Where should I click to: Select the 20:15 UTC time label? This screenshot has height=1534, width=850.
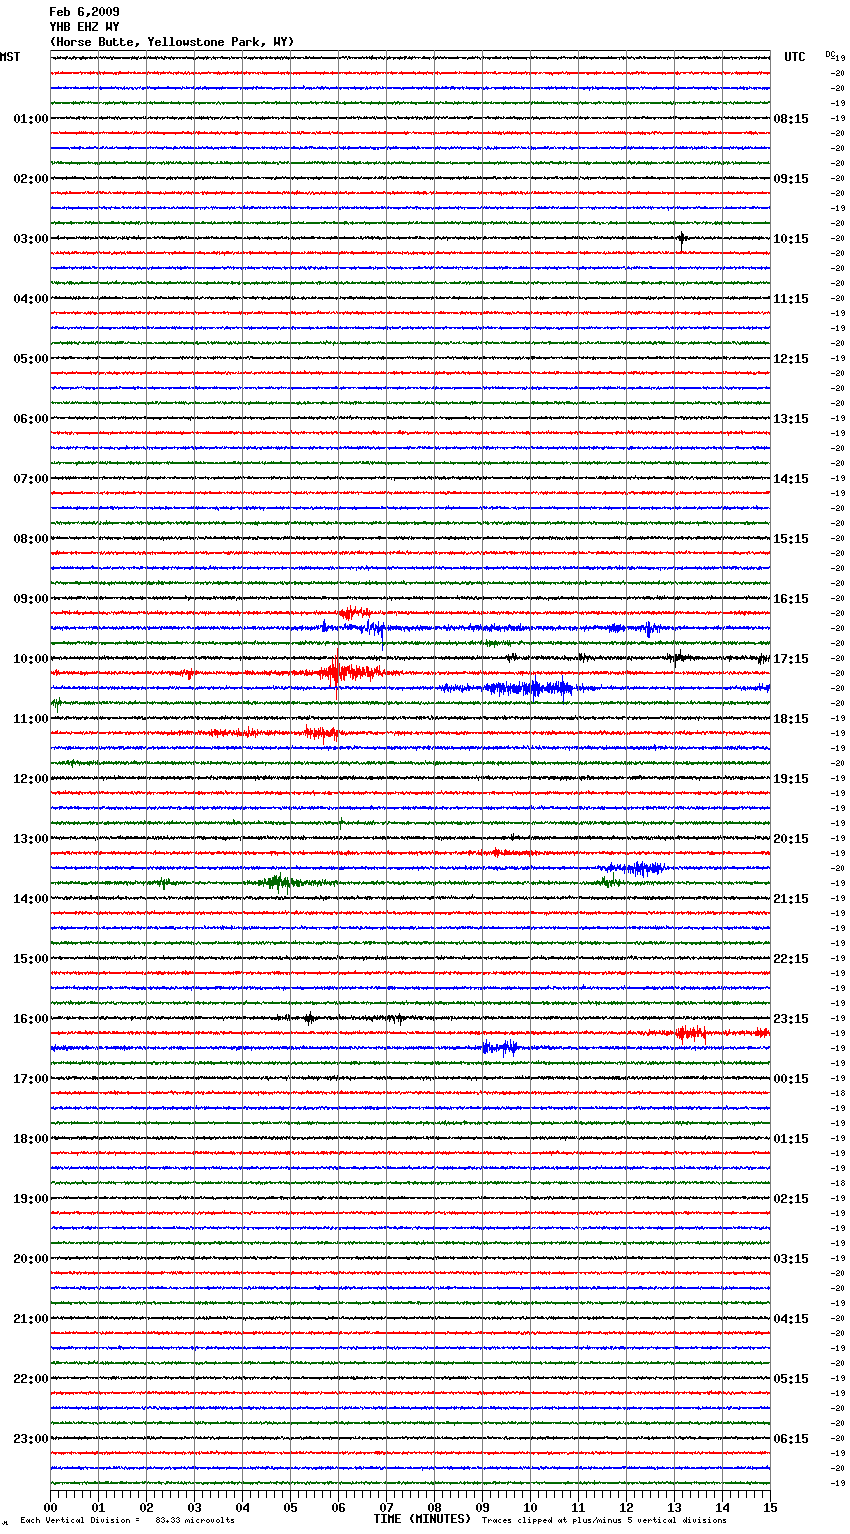[x=791, y=839]
